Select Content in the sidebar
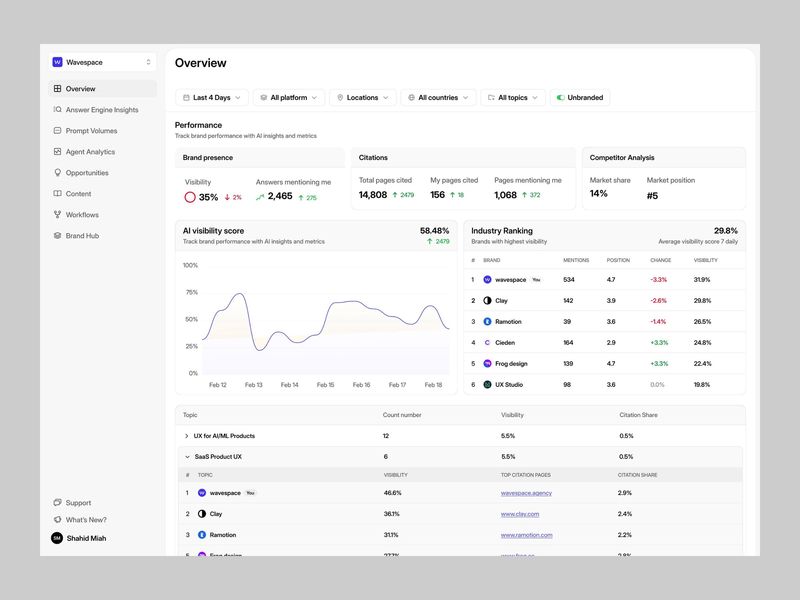The width and height of the screenshot is (800, 600). pos(80,193)
